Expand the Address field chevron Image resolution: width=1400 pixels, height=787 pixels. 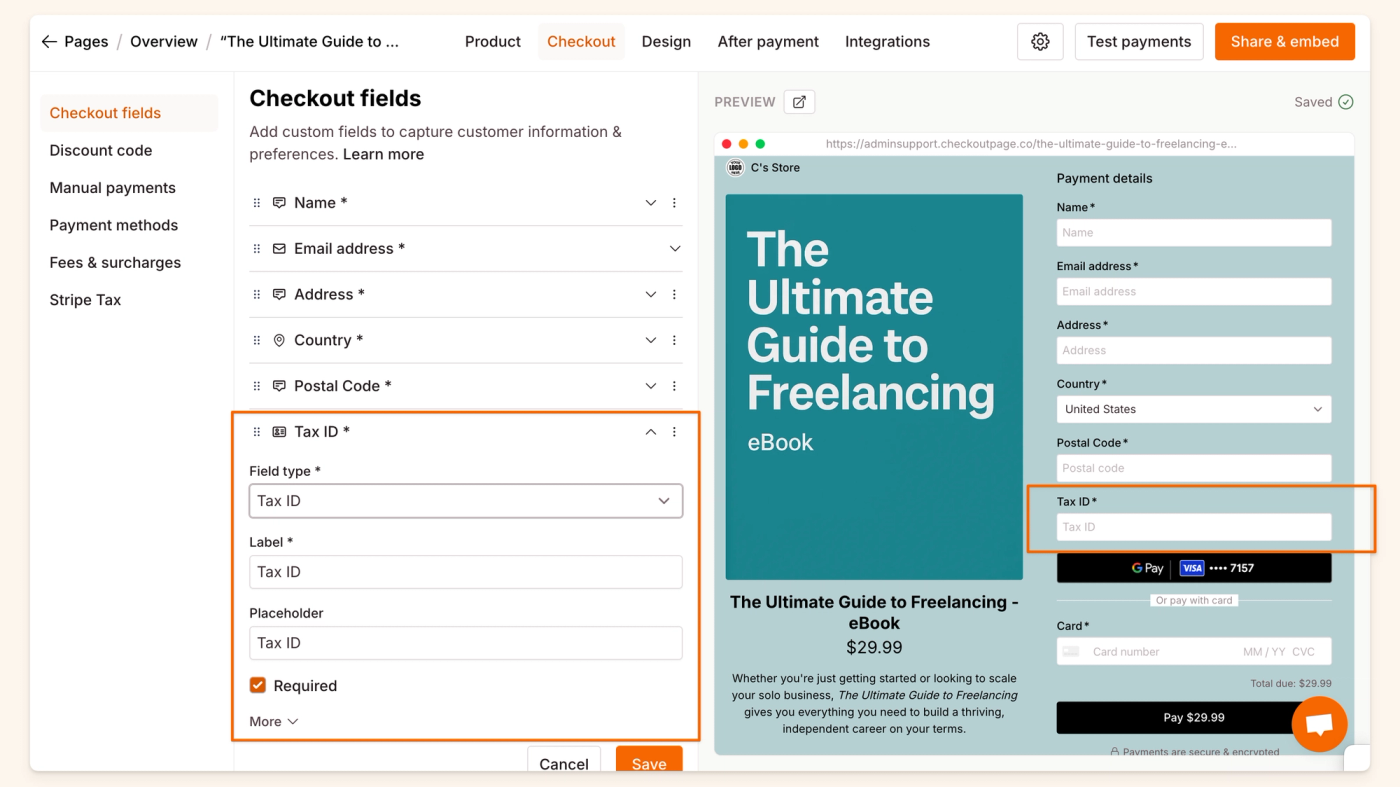pyautogui.click(x=651, y=295)
